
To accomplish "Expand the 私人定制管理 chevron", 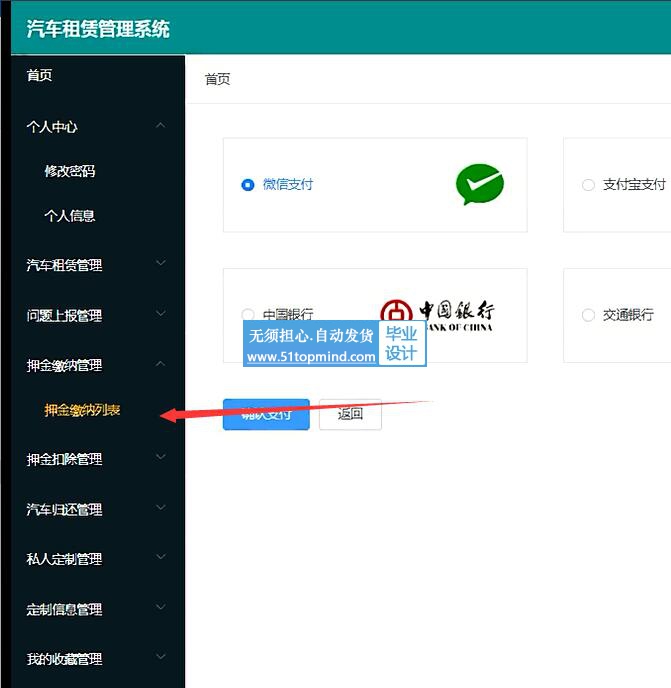I will pyautogui.click(x=161, y=557).
